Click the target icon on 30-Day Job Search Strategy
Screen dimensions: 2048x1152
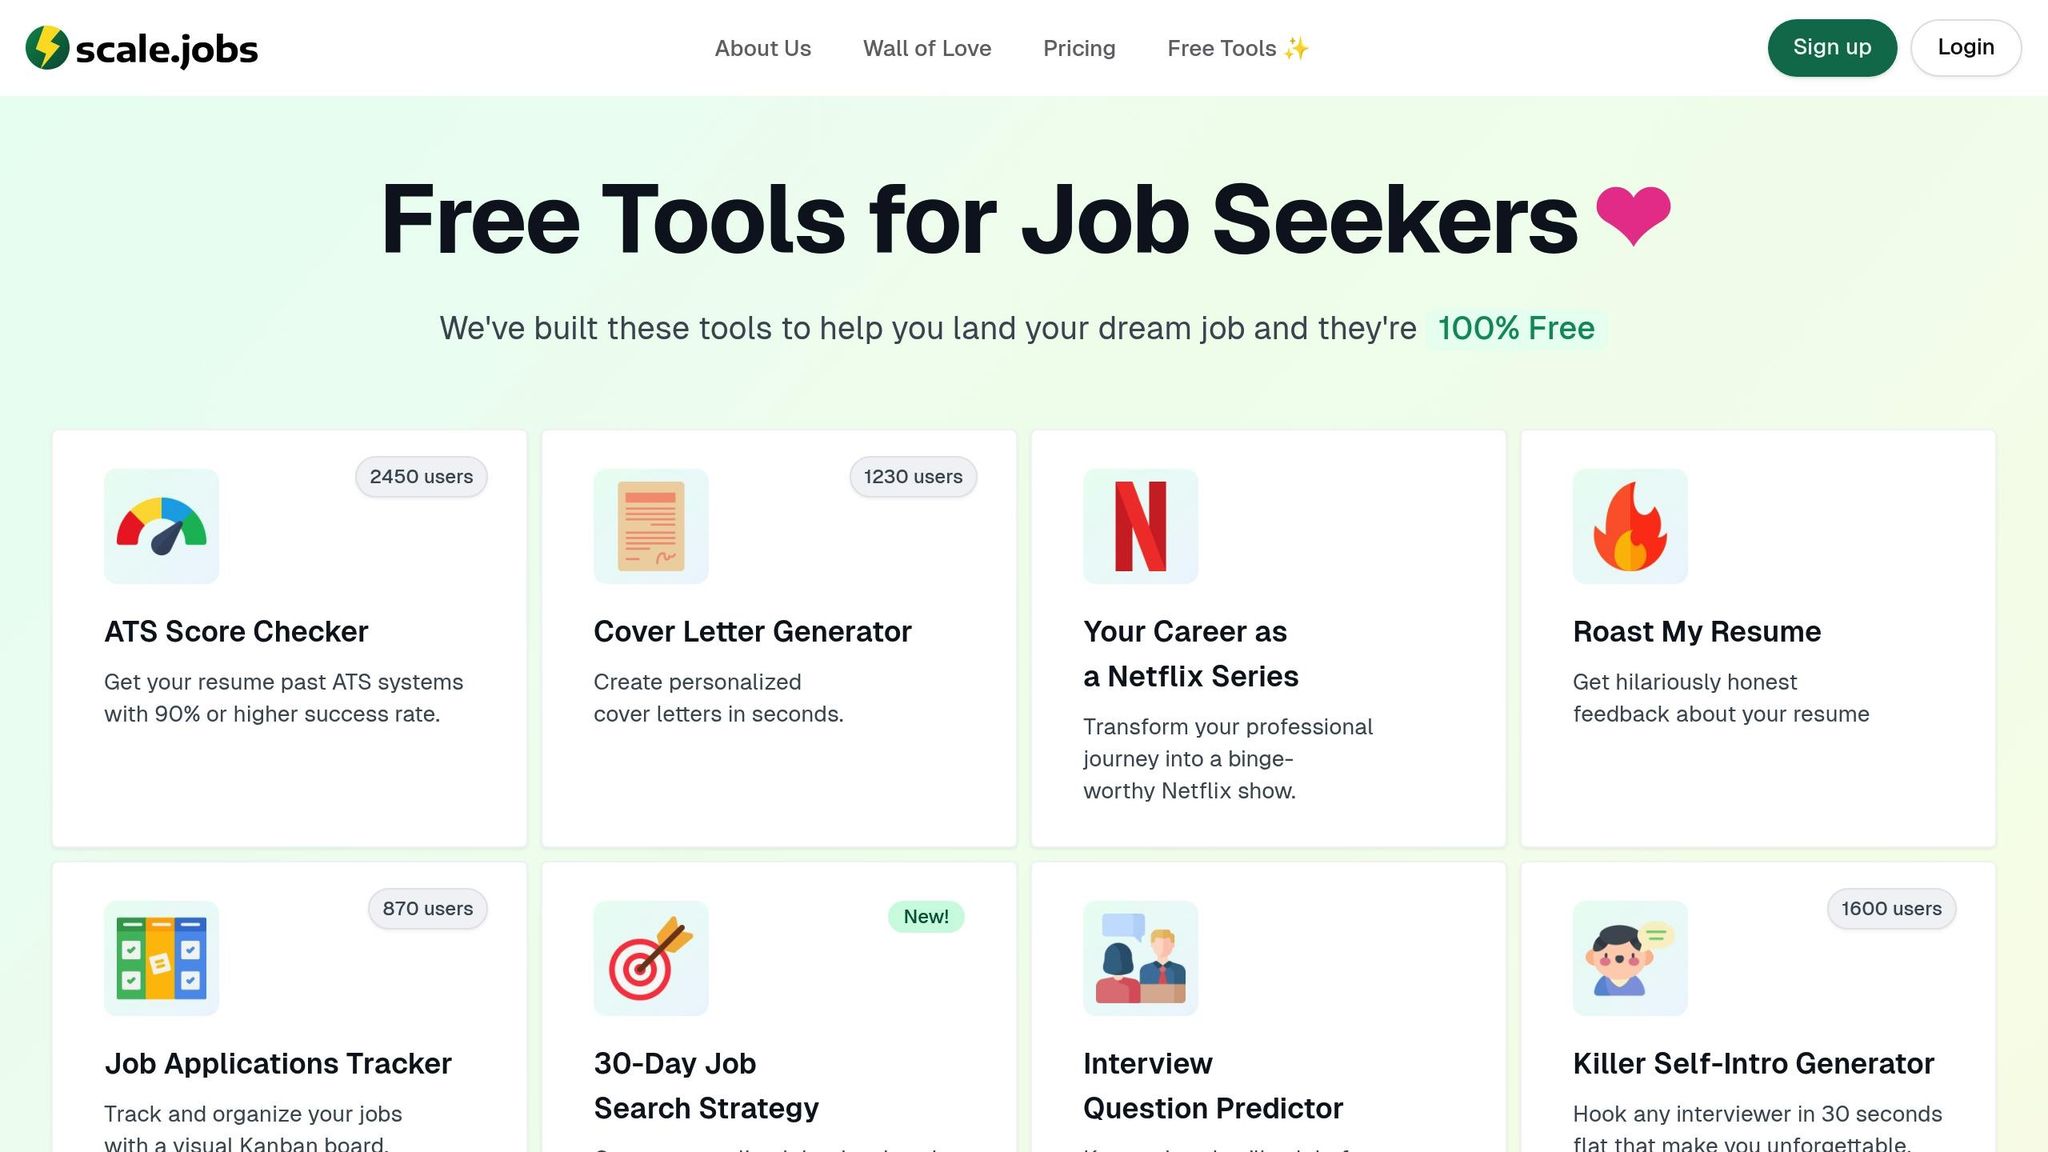650,959
